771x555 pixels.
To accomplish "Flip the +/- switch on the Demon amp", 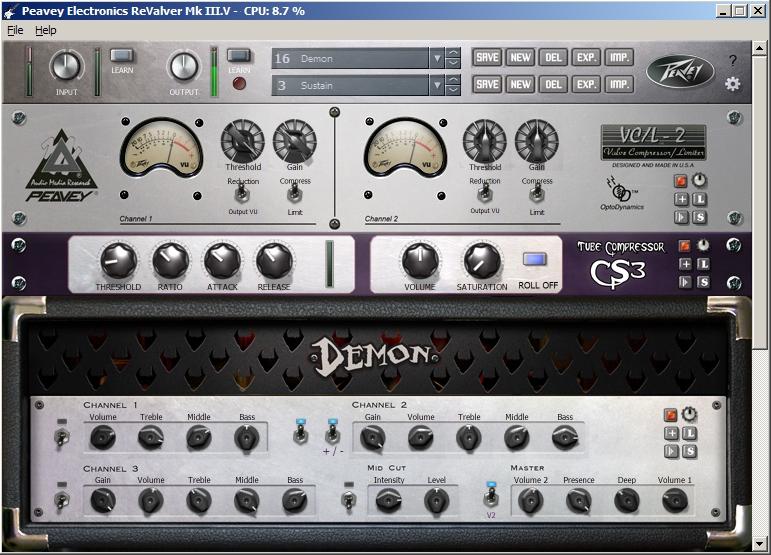I will click(332, 434).
